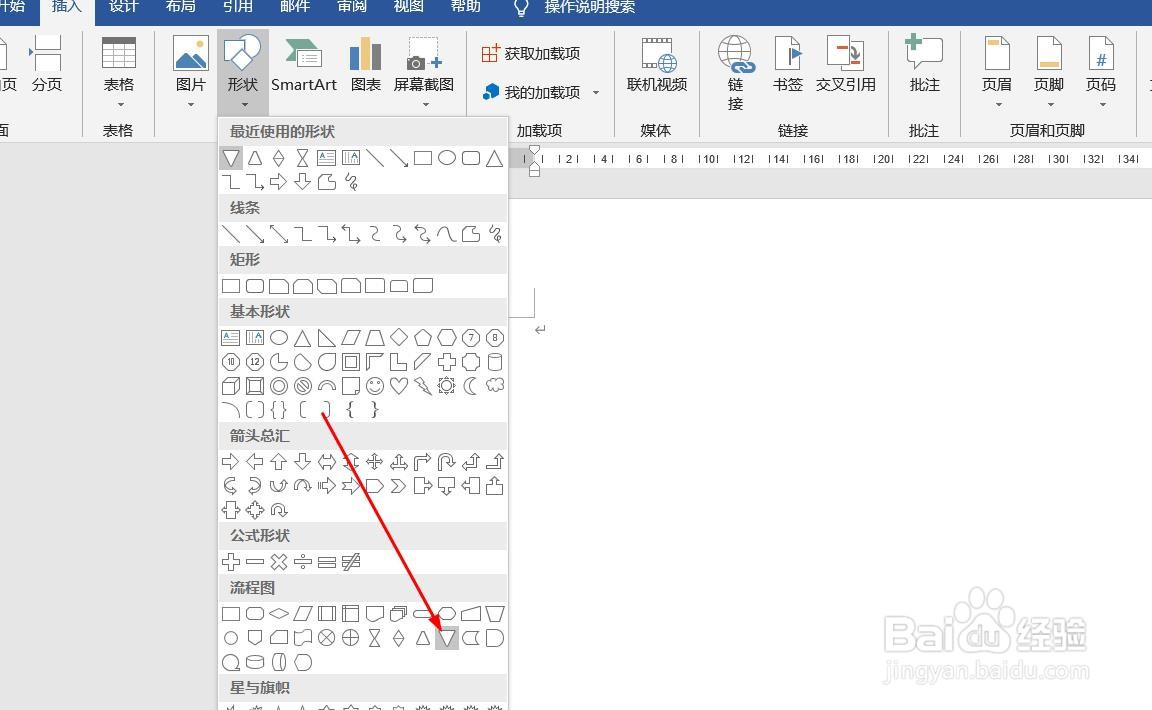1152x710 pixels.
Task: Select Decision diamond in Flowchart section
Action: click(x=278, y=614)
